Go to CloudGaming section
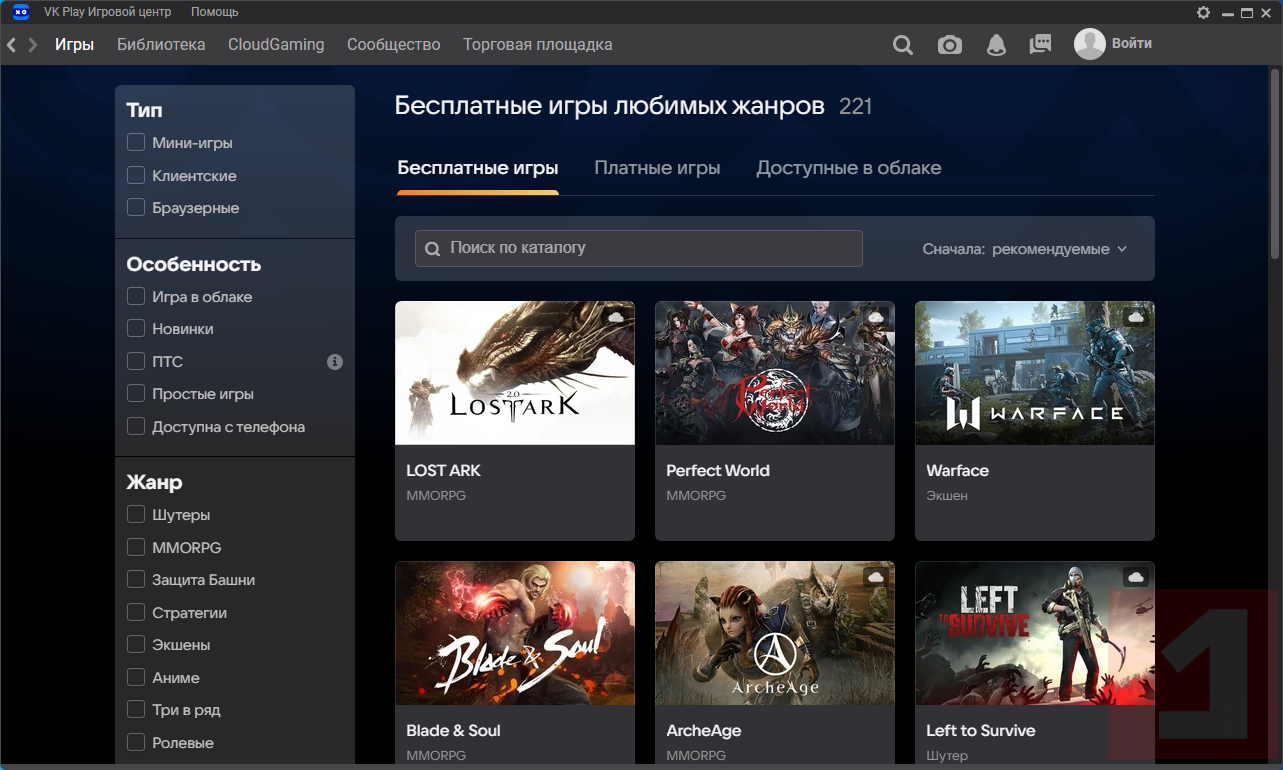The image size is (1283, 770). click(x=276, y=45)
